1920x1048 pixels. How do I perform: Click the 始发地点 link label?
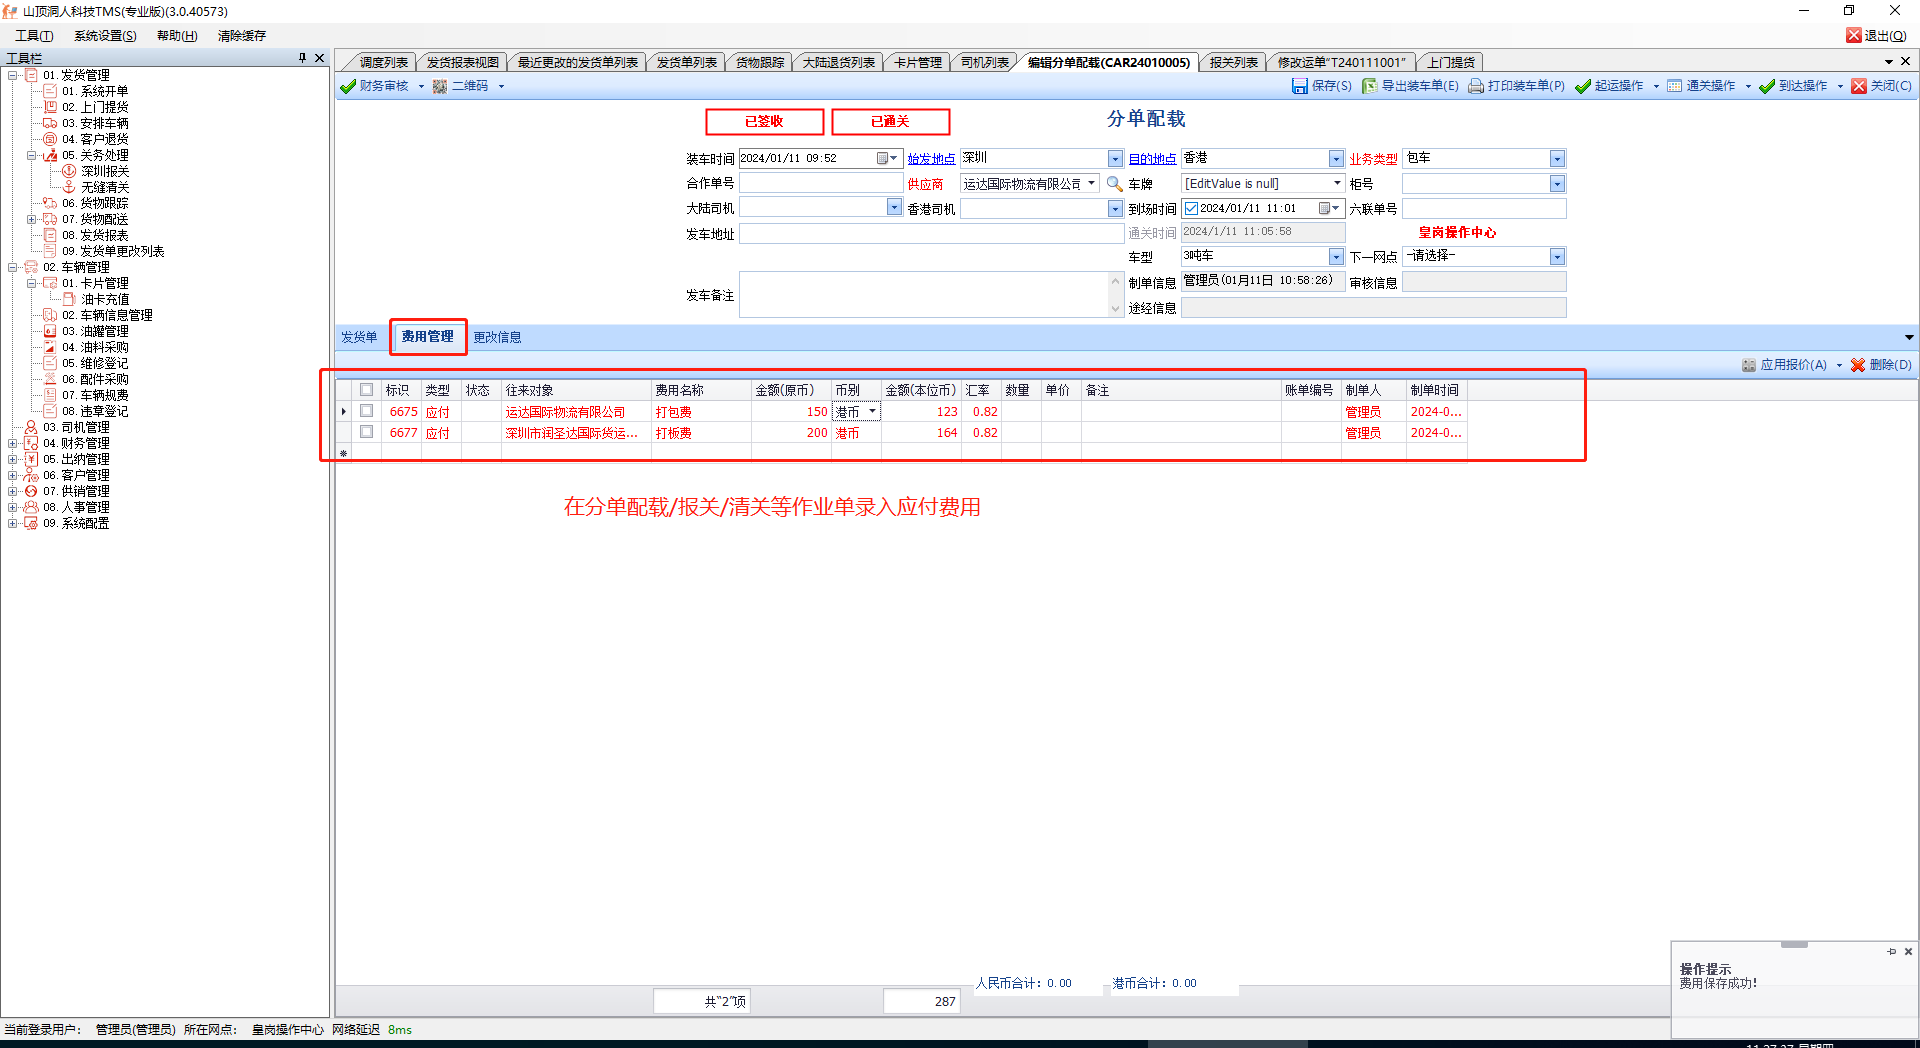point(931,159)
